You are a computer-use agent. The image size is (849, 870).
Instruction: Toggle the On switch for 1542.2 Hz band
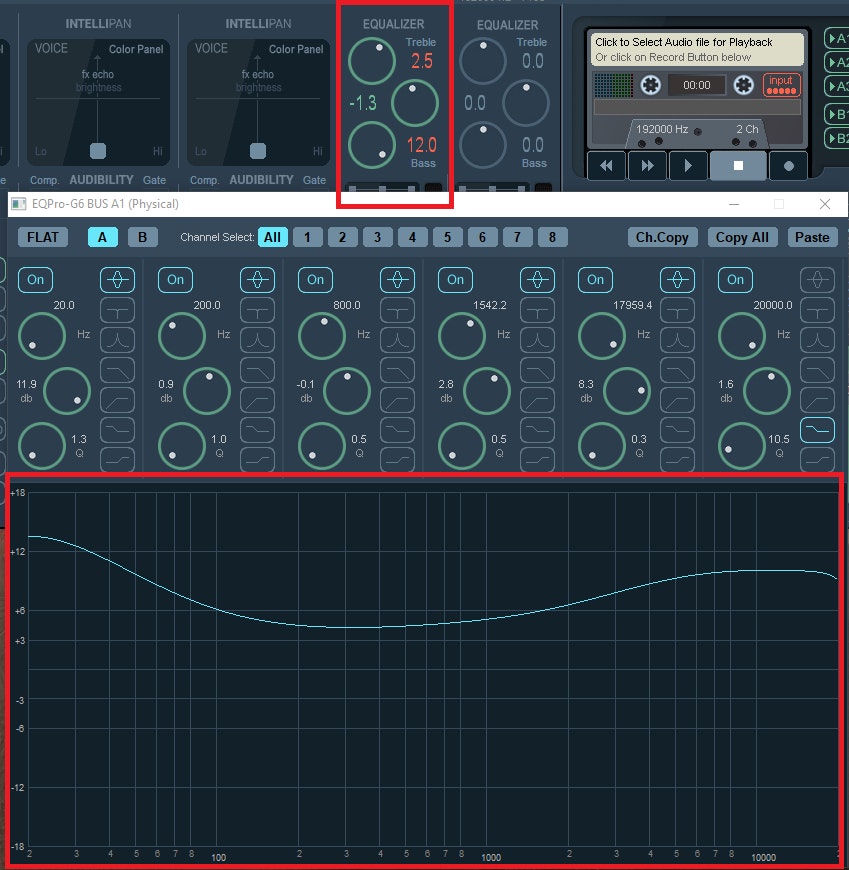(455, 280)
